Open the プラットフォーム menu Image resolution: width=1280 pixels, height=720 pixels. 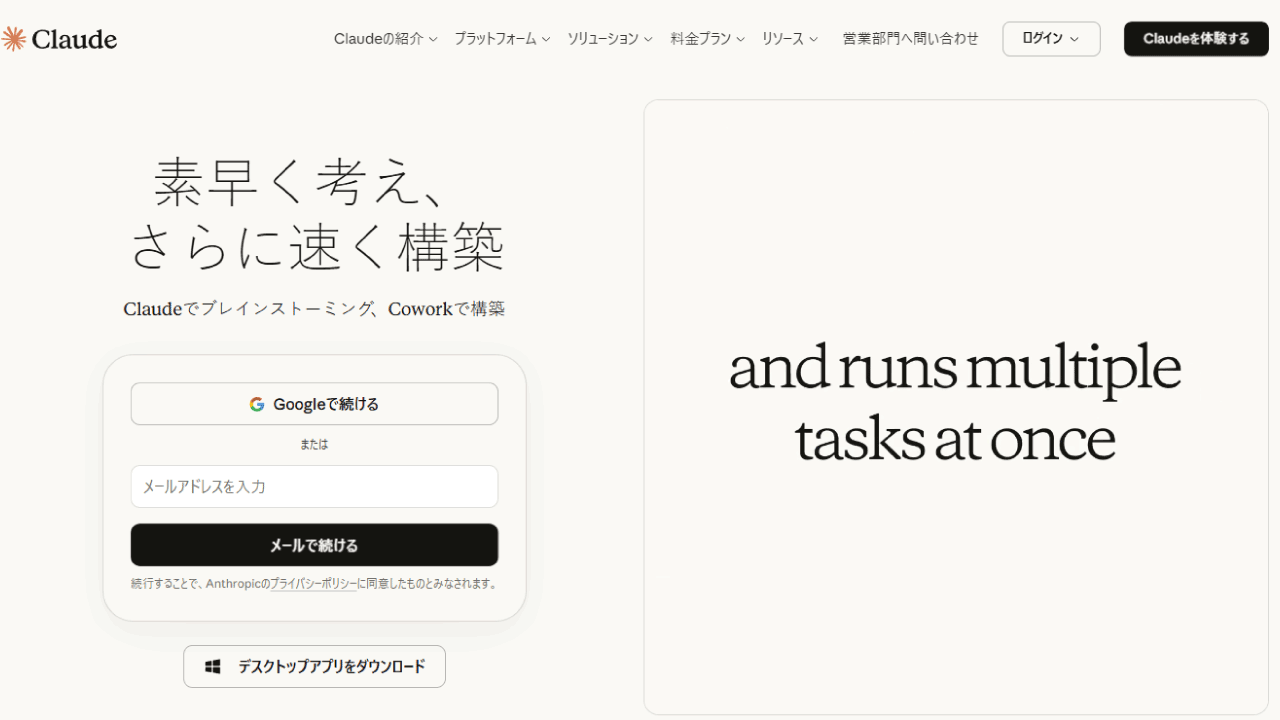coord(495,39)
